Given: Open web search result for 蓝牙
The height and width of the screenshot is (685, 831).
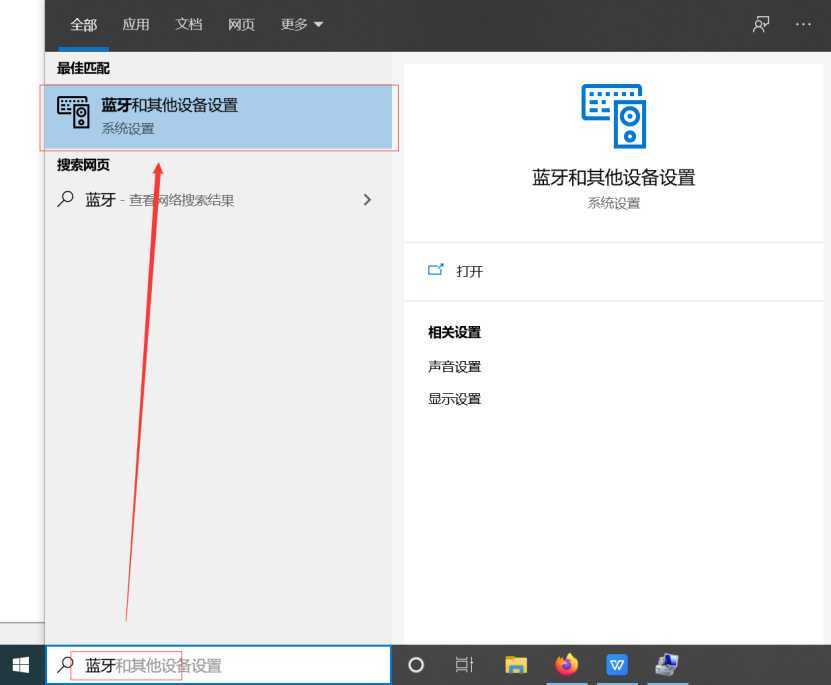Looking at the screenshot, I should coord(218,200).
